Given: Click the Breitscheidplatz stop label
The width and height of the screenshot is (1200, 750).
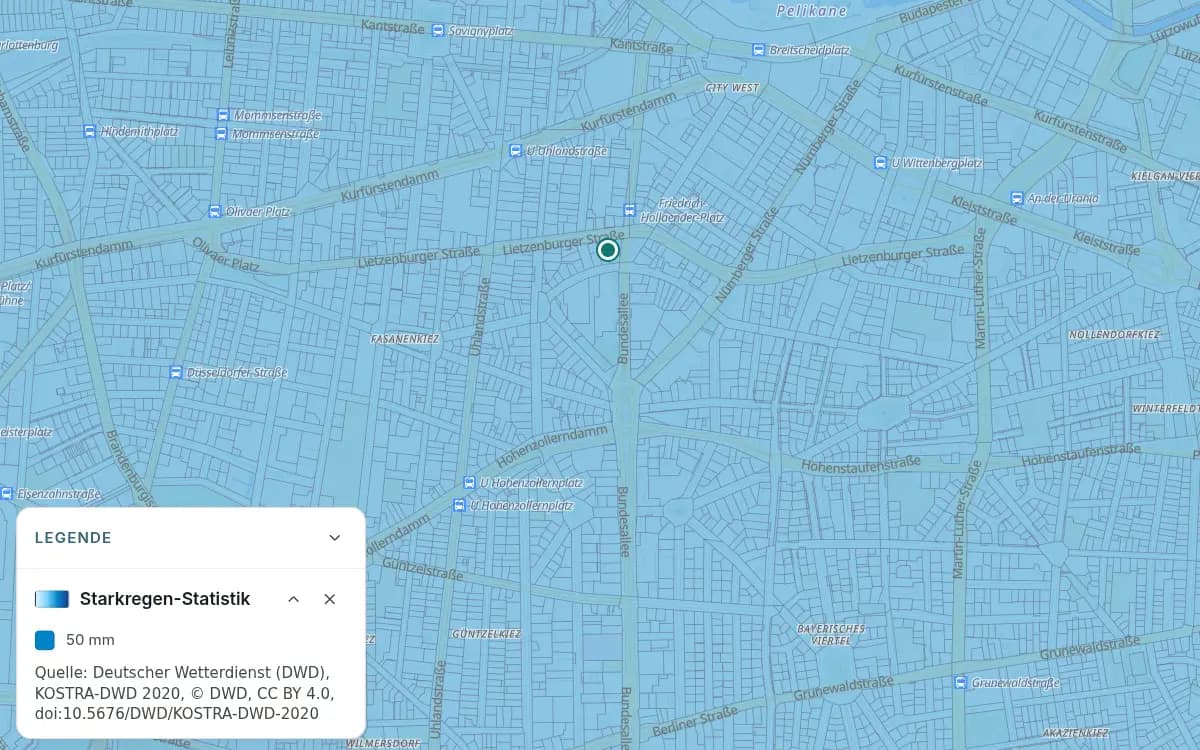Looking at the screenshot, I should (x=809, y=50).
